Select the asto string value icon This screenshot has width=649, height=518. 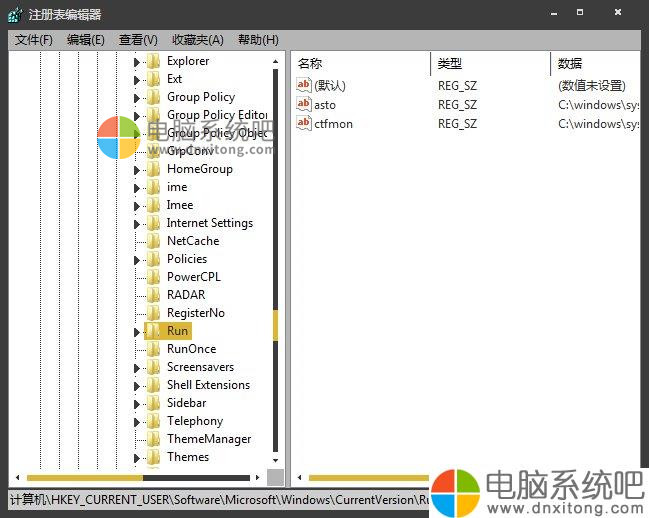coord(303,104)
